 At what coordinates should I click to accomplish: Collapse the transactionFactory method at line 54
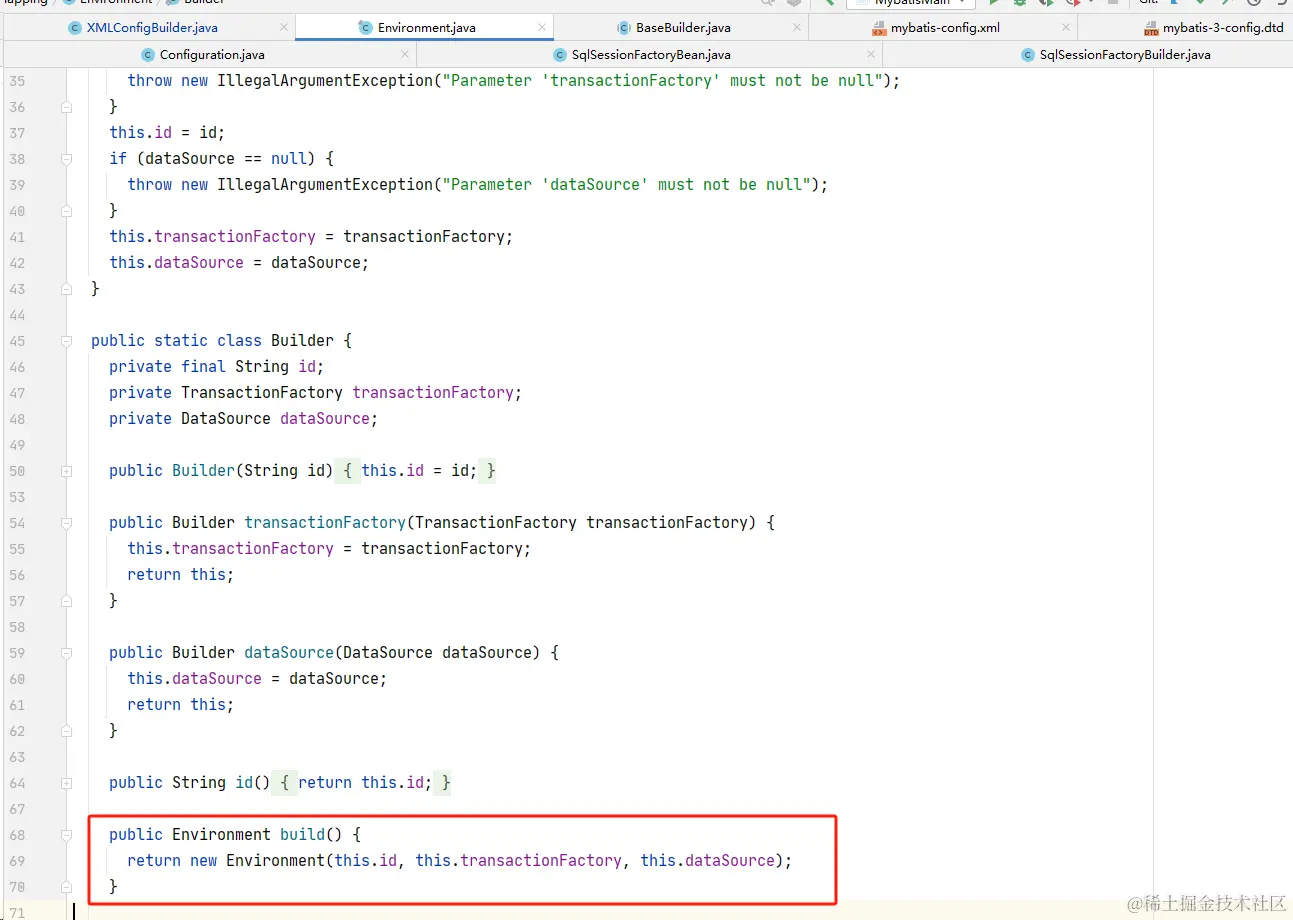pyautogui.click(x=66, y=522)
